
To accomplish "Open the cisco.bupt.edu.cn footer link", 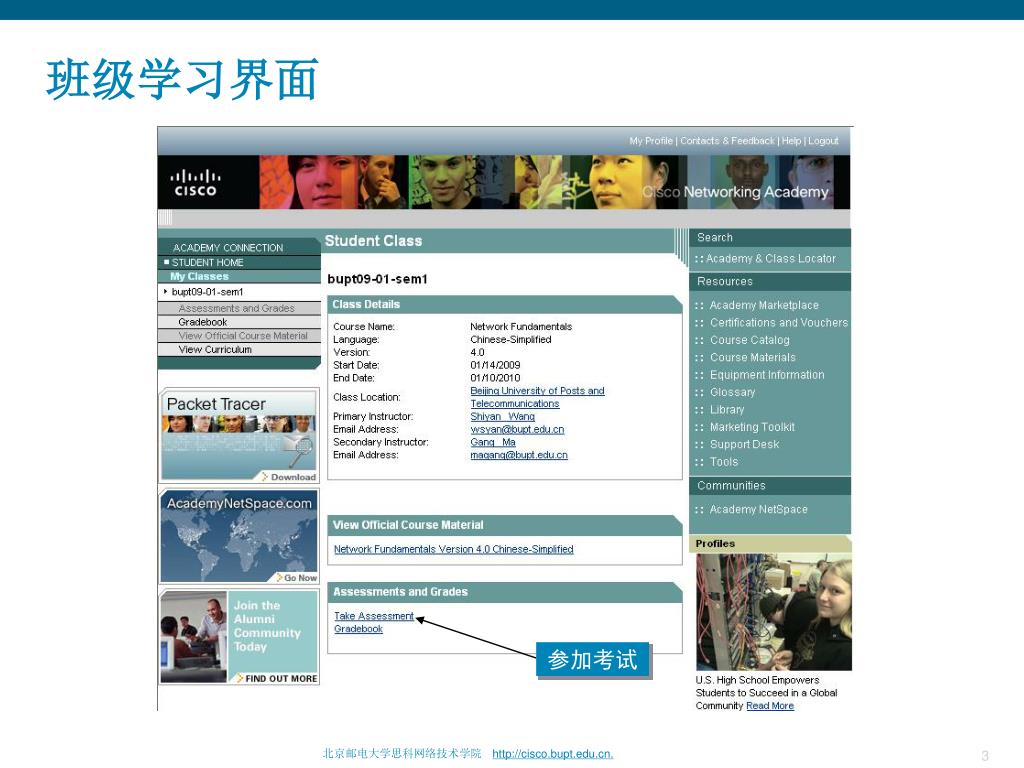I will click(x=552, y=754).
